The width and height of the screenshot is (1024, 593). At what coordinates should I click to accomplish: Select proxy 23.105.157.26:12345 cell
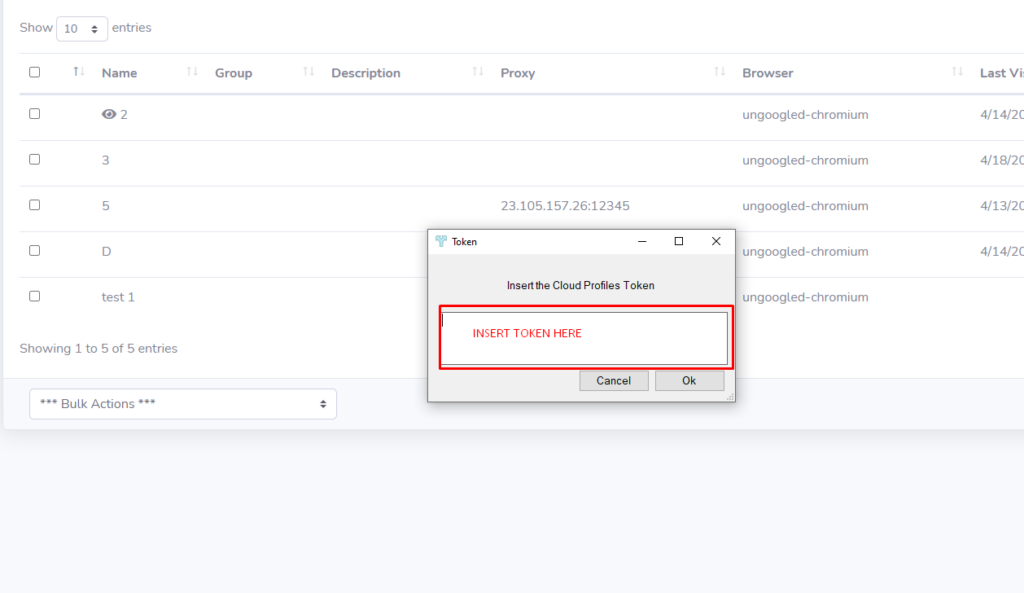(565, 206)
